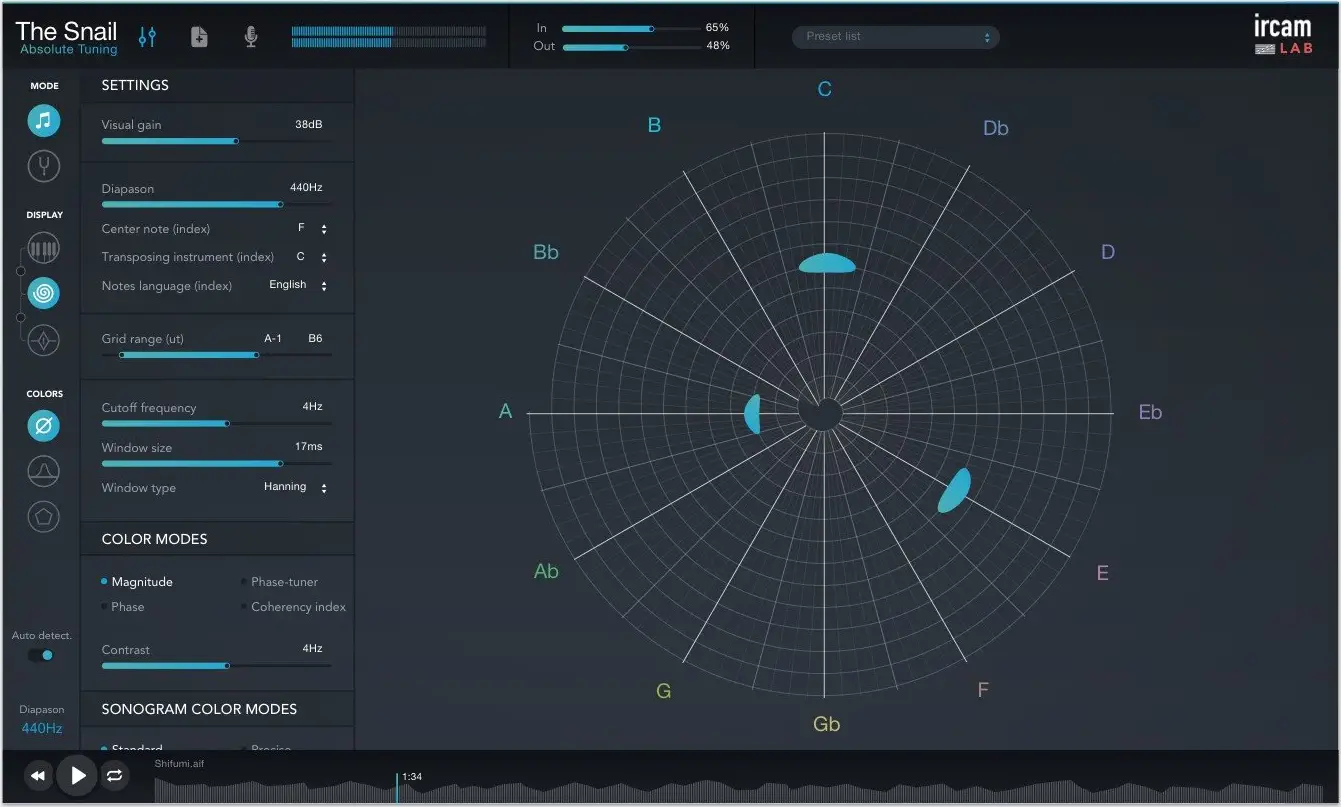The image size is (1341, 807).
Task: Pick the slashed-circle color mode icon
Action: [x=44, y=427]
